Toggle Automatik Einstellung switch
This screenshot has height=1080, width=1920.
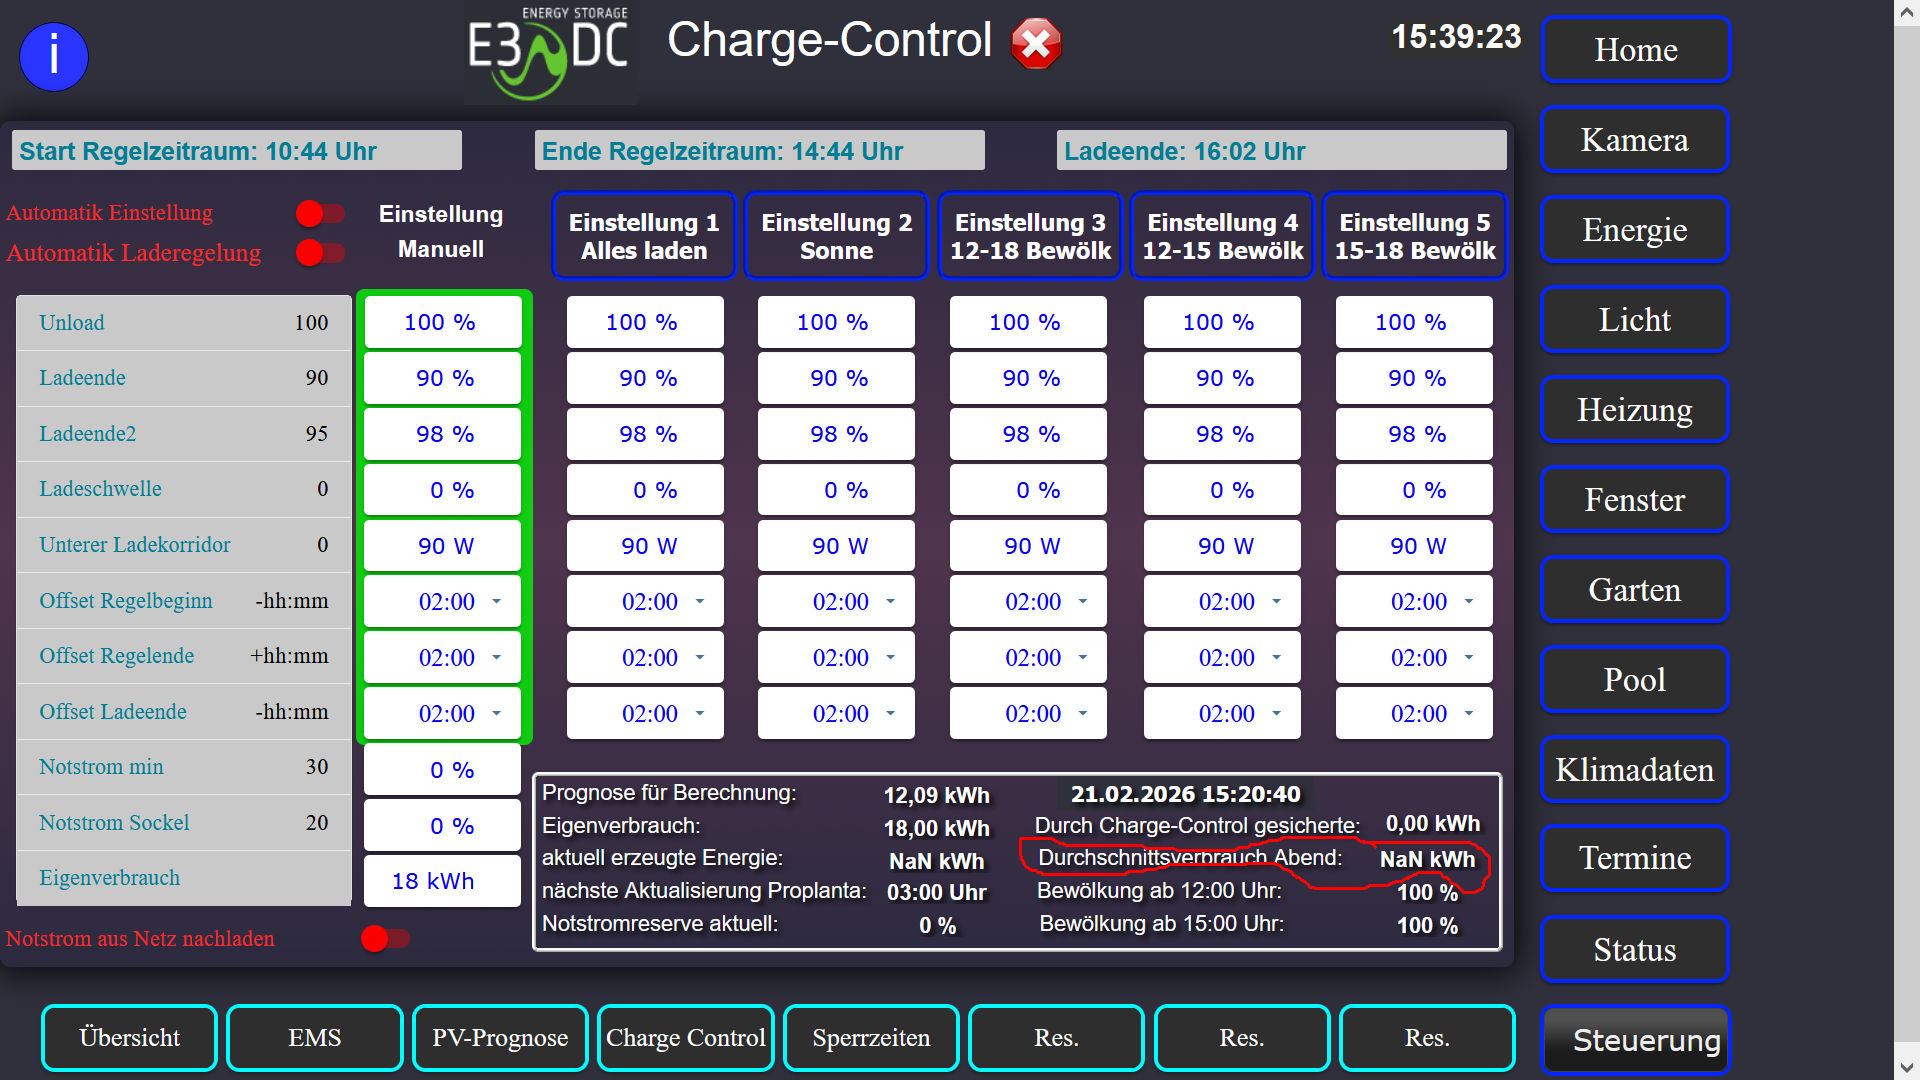coord(320,213)
